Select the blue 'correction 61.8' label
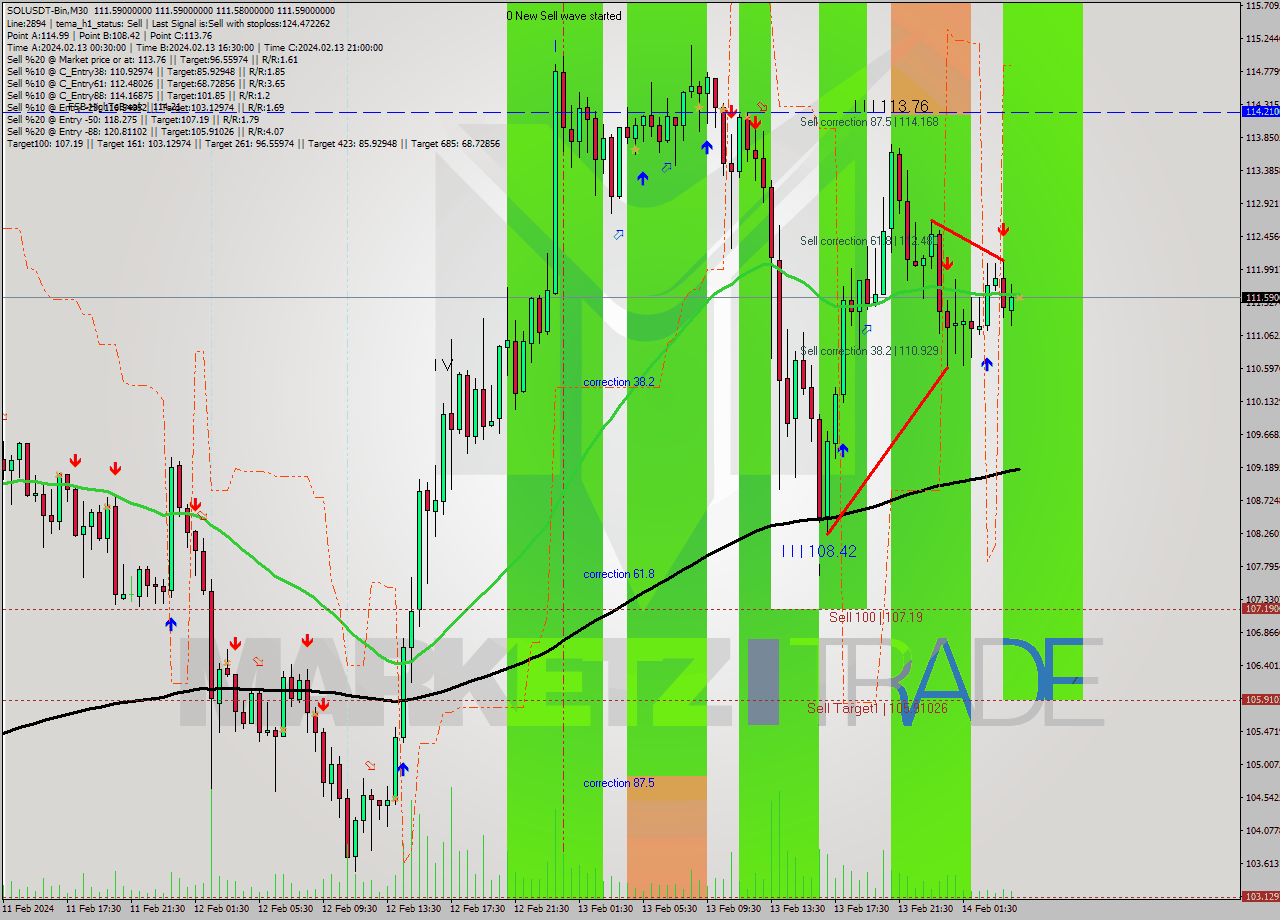Image resolution: width=1280 pixels, height=920 pixels. (x=619, y=574)
